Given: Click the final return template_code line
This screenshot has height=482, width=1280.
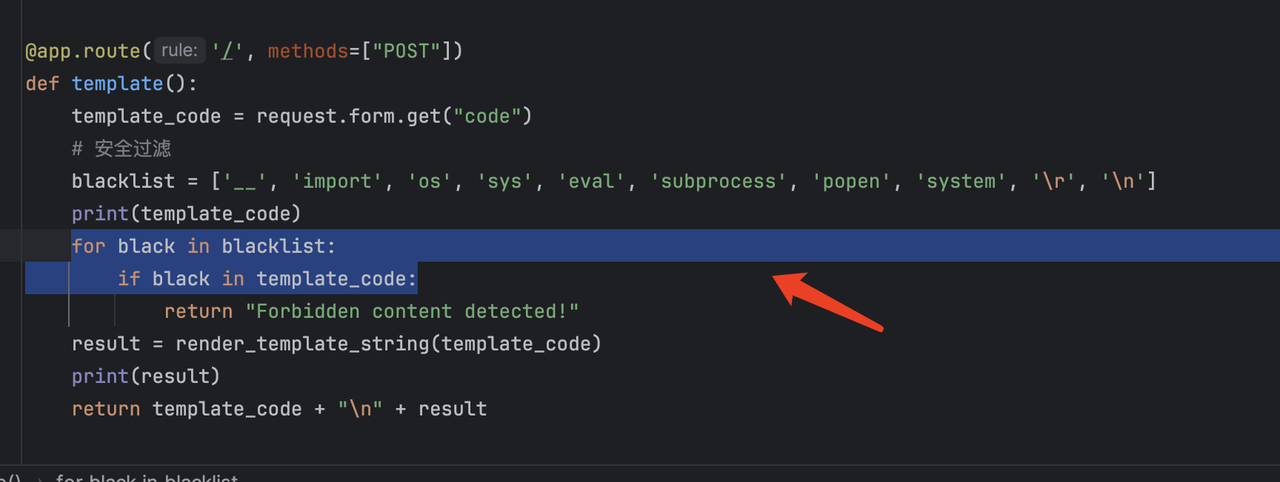Looking at the screenshot, I should [279, 409].
